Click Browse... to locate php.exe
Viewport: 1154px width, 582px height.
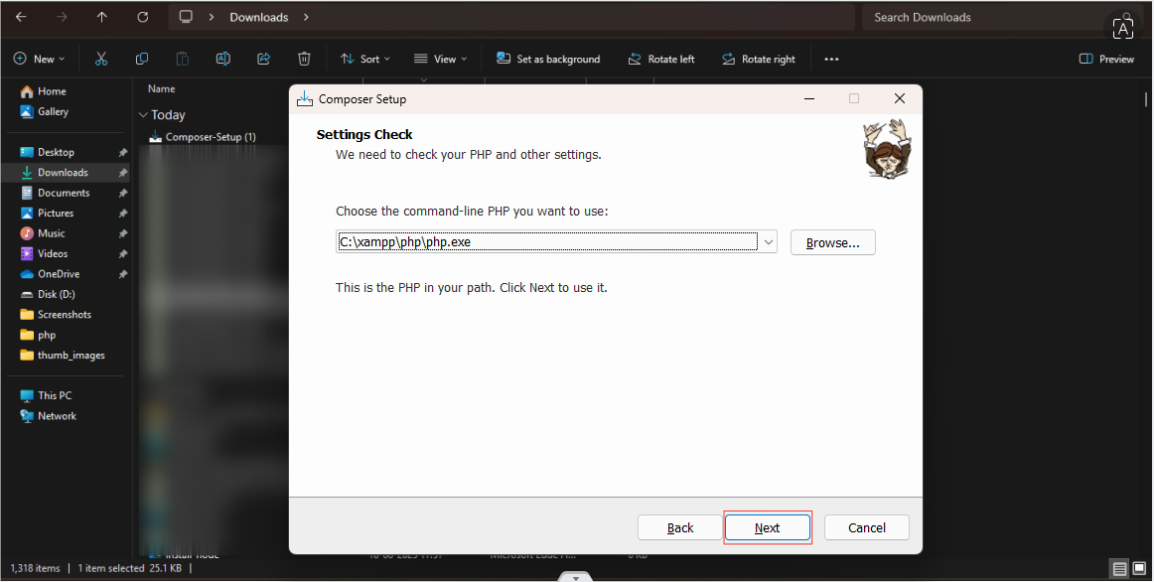tap(833, 243)
